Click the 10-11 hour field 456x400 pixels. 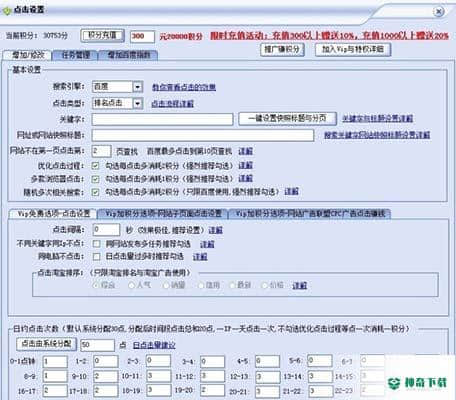coord(158,376)
